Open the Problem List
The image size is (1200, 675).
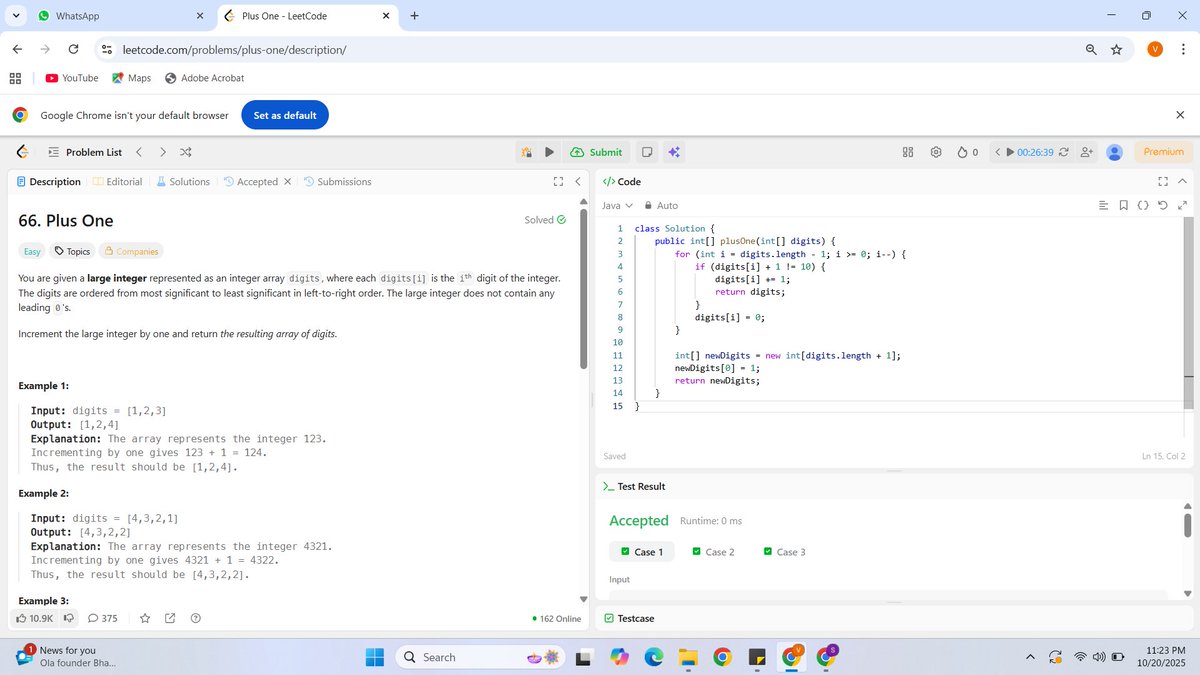85,152
